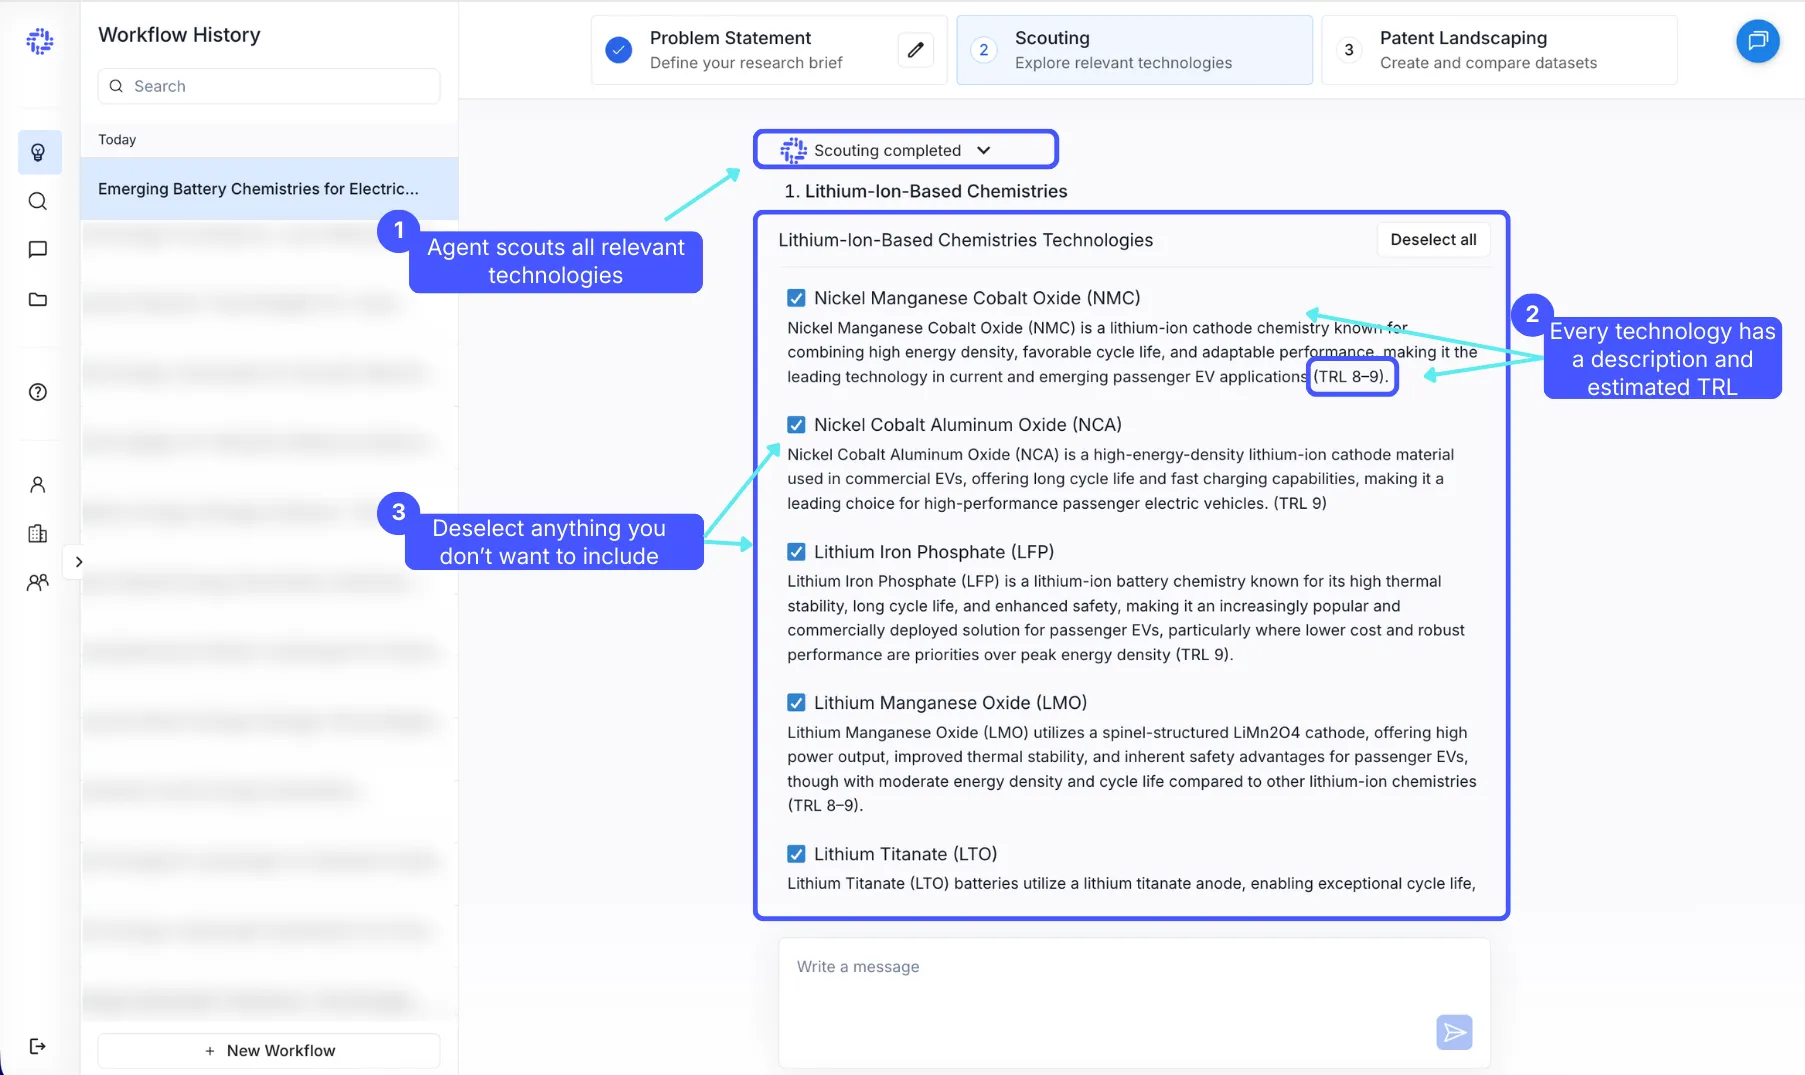Click the Workflow History title
The width and height of the screenshot is (1805, 1075).
179,35
